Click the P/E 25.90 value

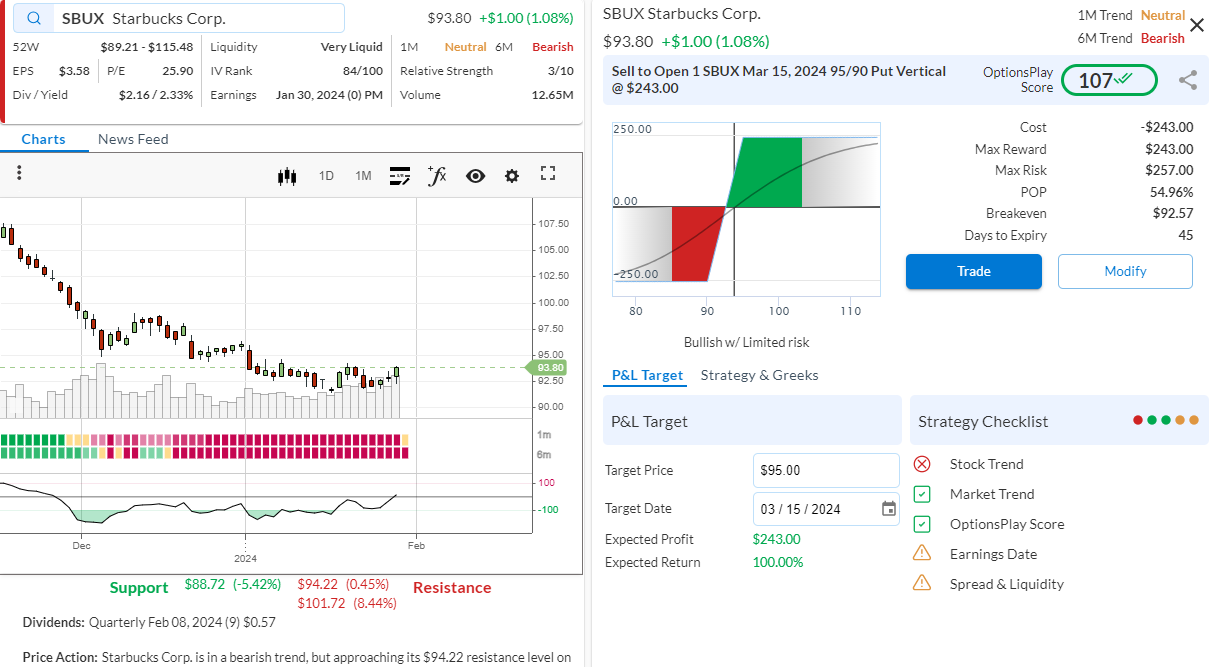coord(178,71)
